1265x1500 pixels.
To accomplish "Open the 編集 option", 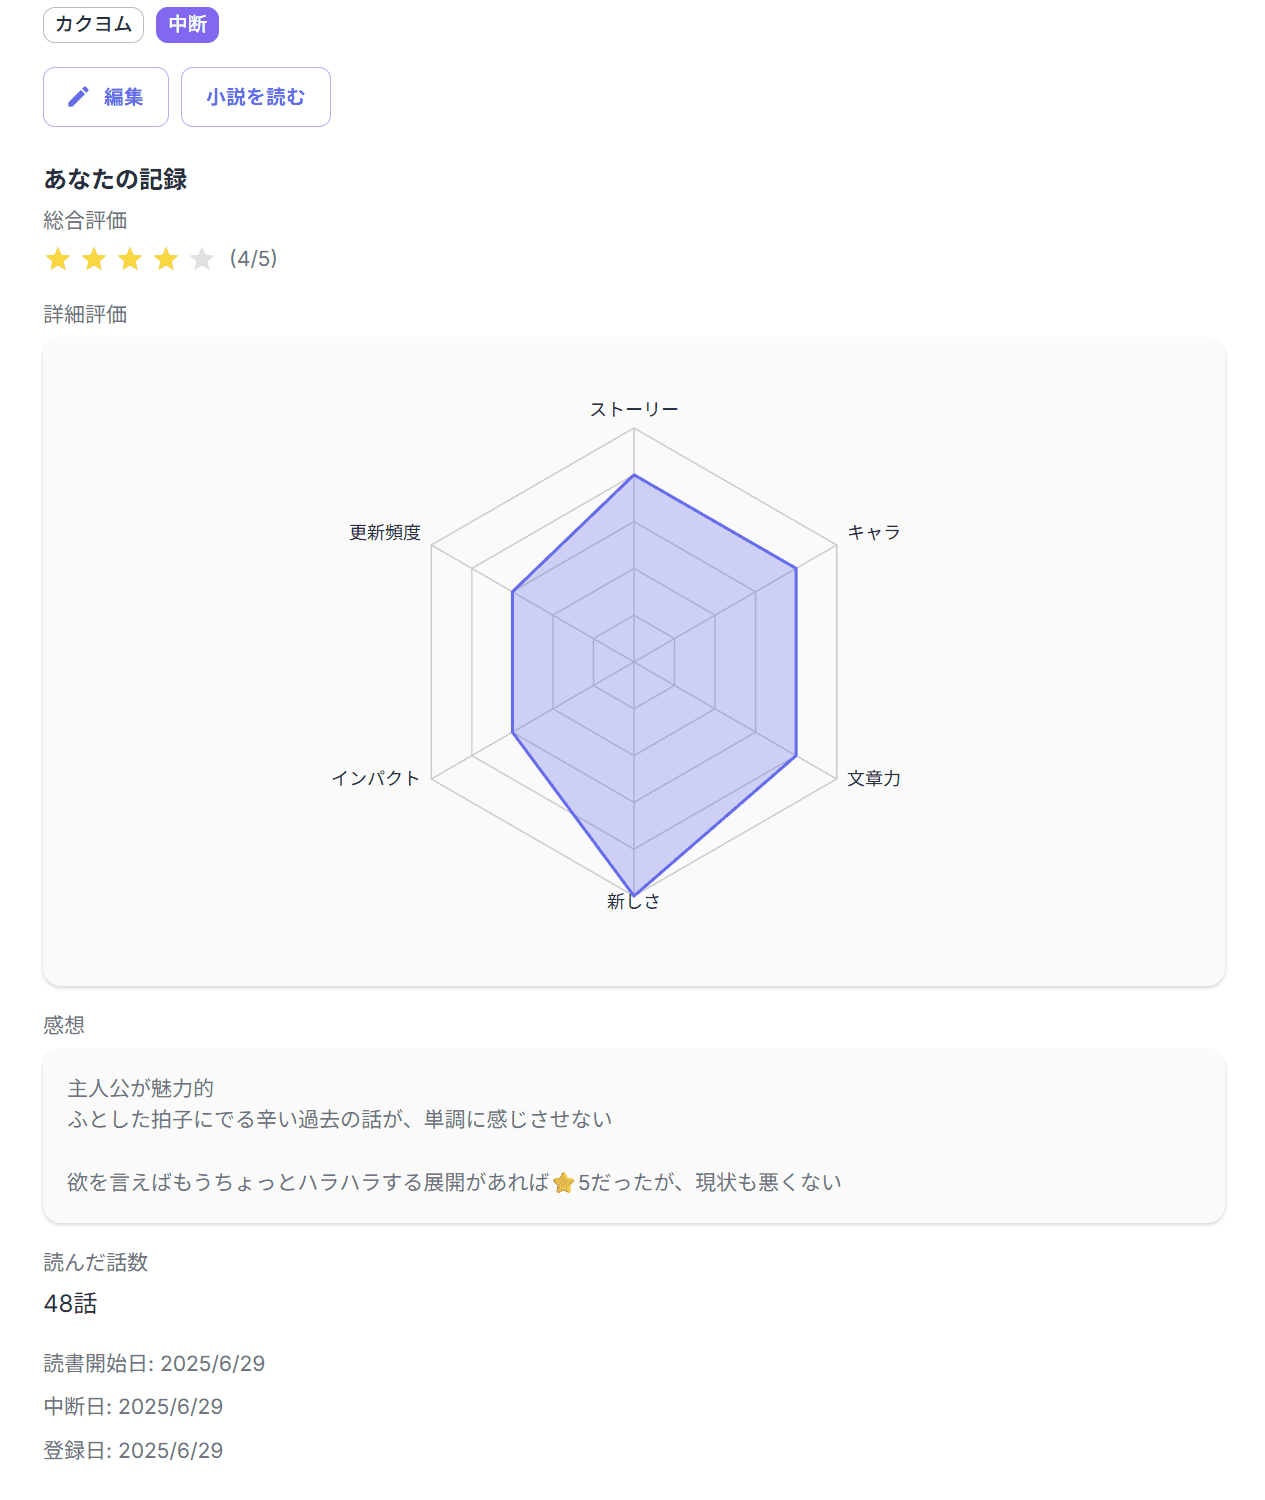I will 106,96.
